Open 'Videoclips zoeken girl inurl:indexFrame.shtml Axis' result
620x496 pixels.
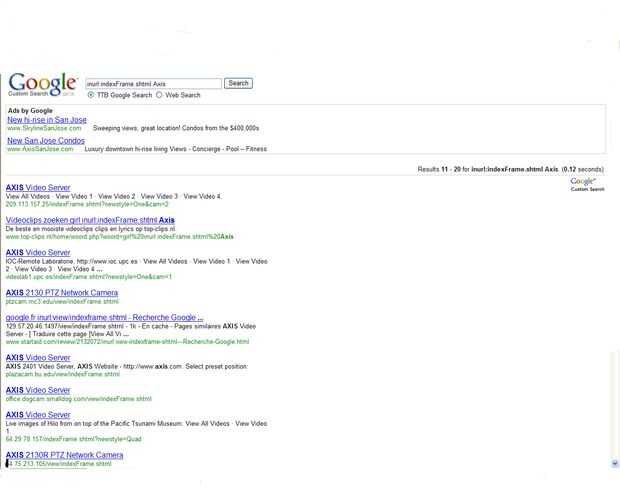[90, 220]
